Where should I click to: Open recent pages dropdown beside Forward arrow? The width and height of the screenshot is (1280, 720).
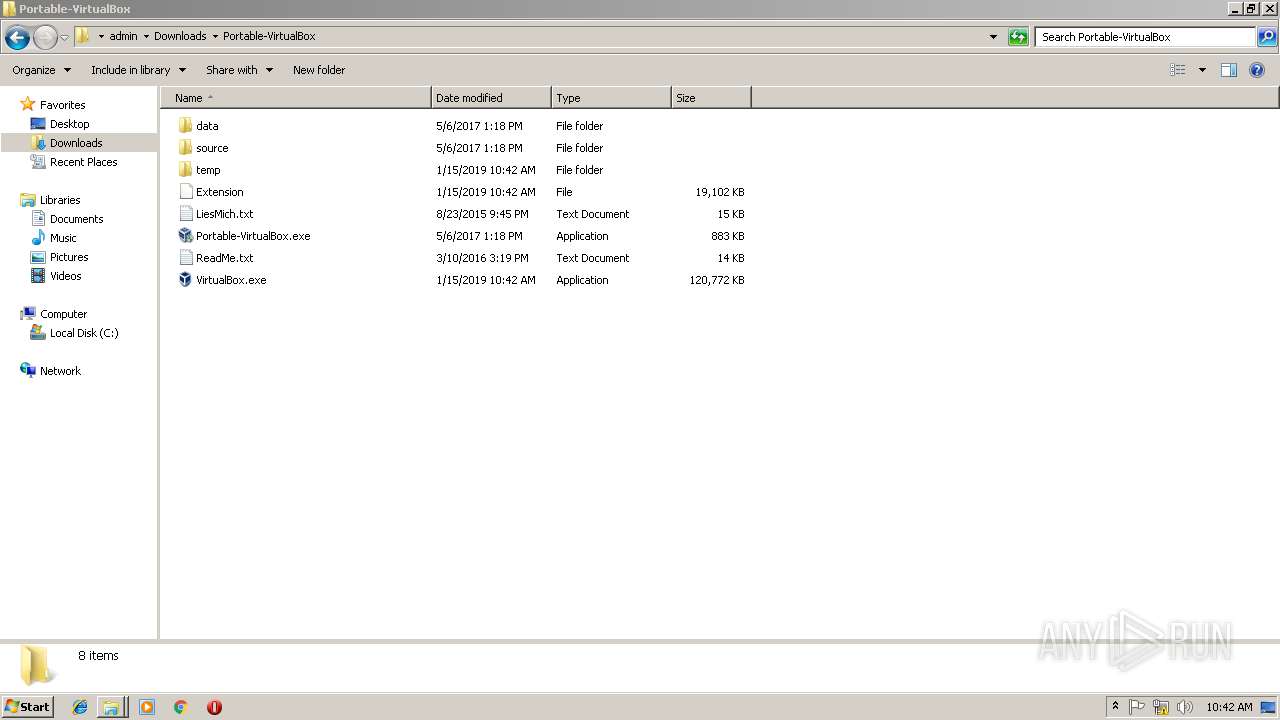65,38
